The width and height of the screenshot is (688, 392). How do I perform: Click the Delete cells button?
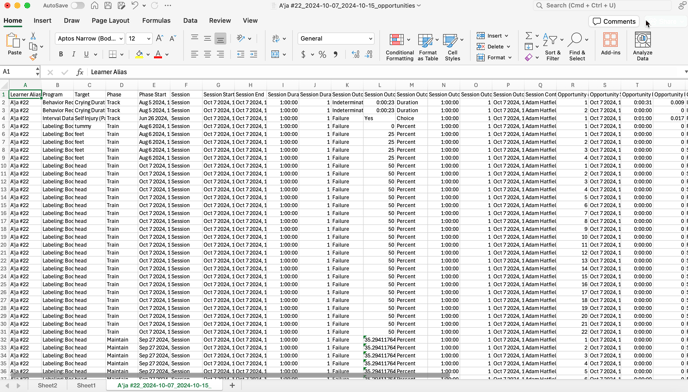[494, 47]
